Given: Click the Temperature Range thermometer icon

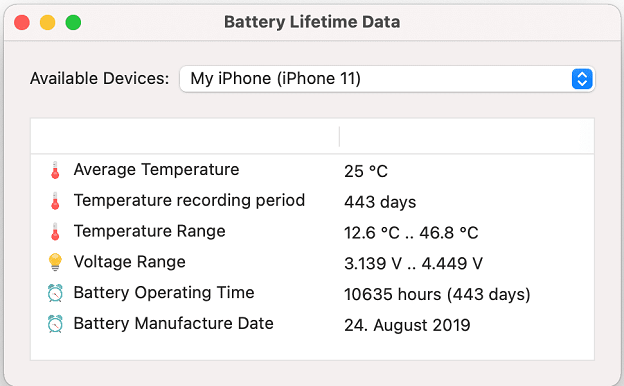Looking at the screenshot, I should 55,232.
